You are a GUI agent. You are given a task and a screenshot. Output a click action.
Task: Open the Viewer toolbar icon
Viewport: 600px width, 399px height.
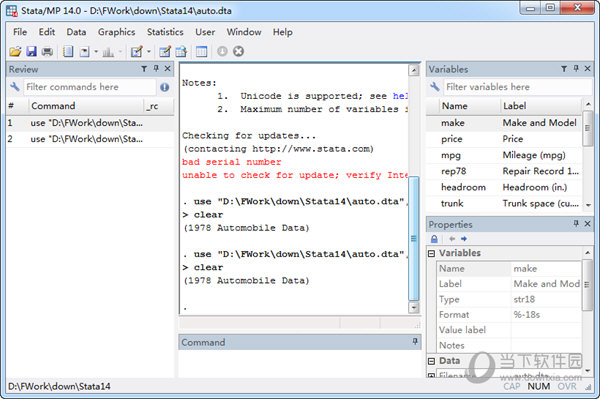click(85, 51)
